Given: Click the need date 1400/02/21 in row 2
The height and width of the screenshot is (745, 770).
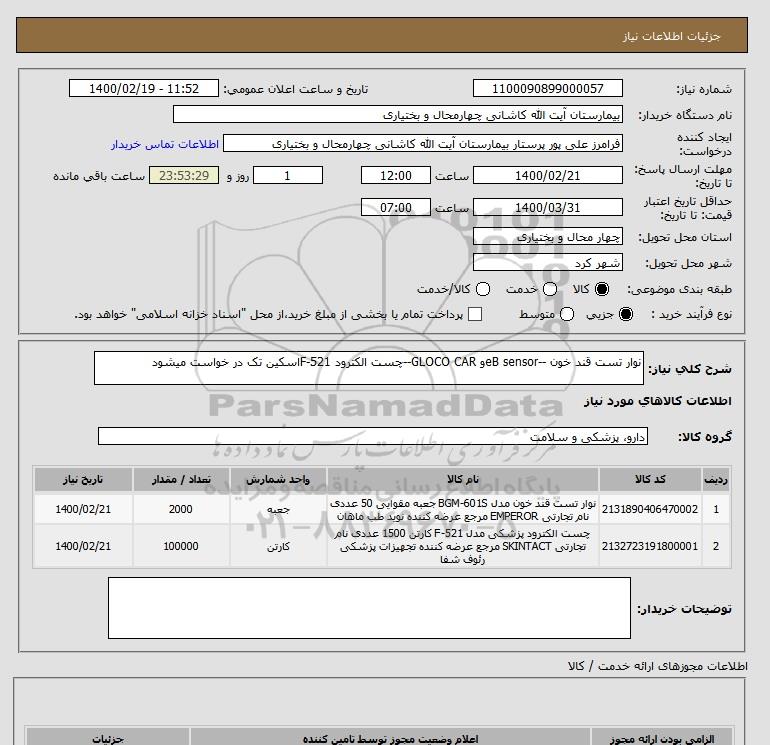Looking at the screenshot, I should click(x=83, y=546).
